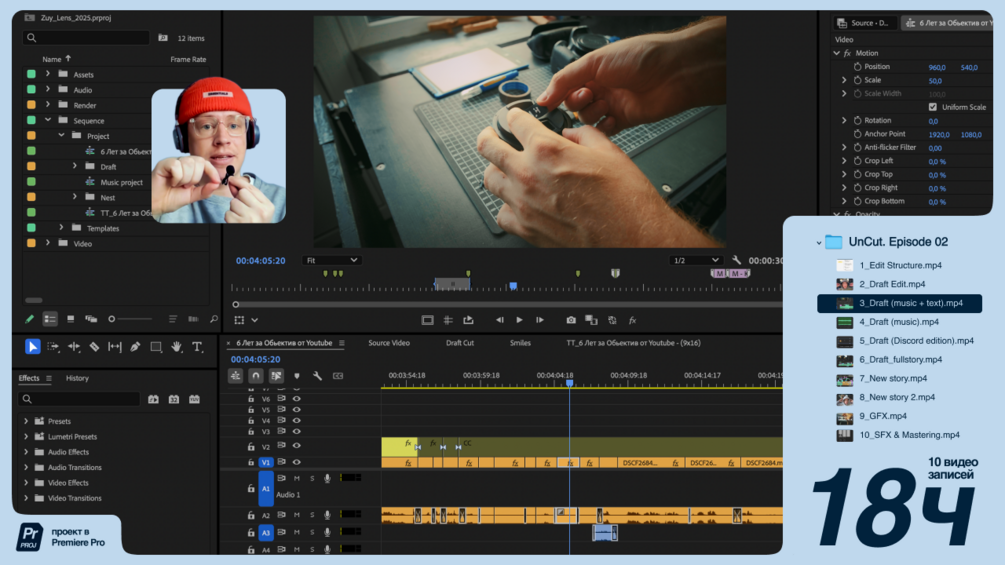Expand the Video Effects folder
The width and height of the screenshot is (1005, 565).
point(26,482)
